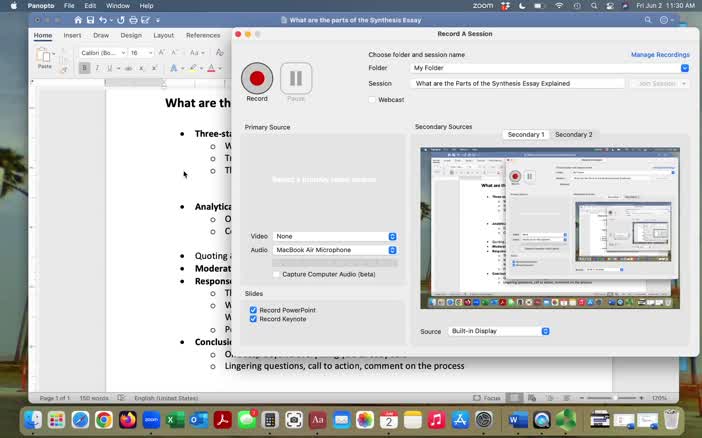702x438 pixels.
Task: Click the Print icon in Word's title bar
Action: coord(131,20)
